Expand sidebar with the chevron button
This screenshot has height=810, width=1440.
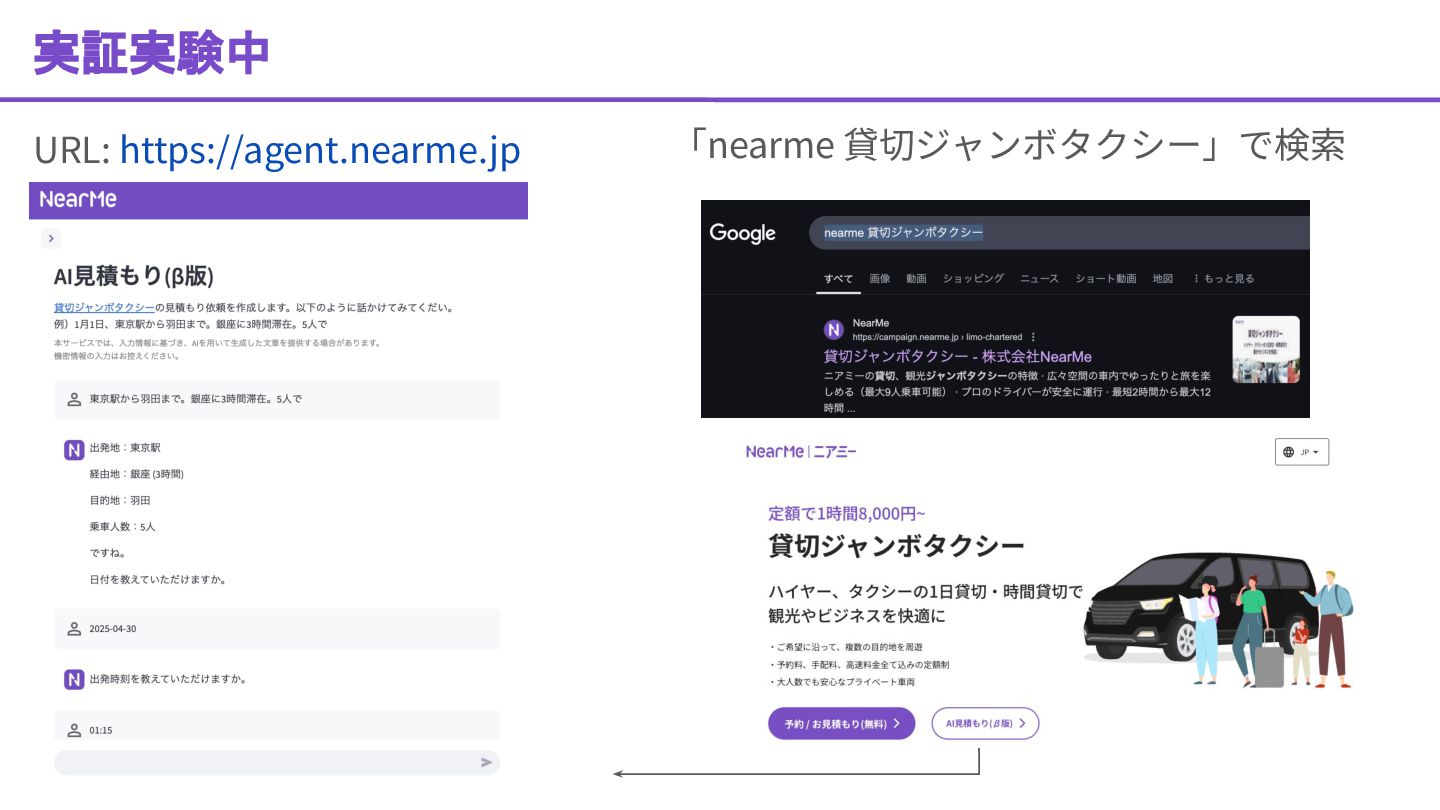pyautogui.click(x=51, y=238)
